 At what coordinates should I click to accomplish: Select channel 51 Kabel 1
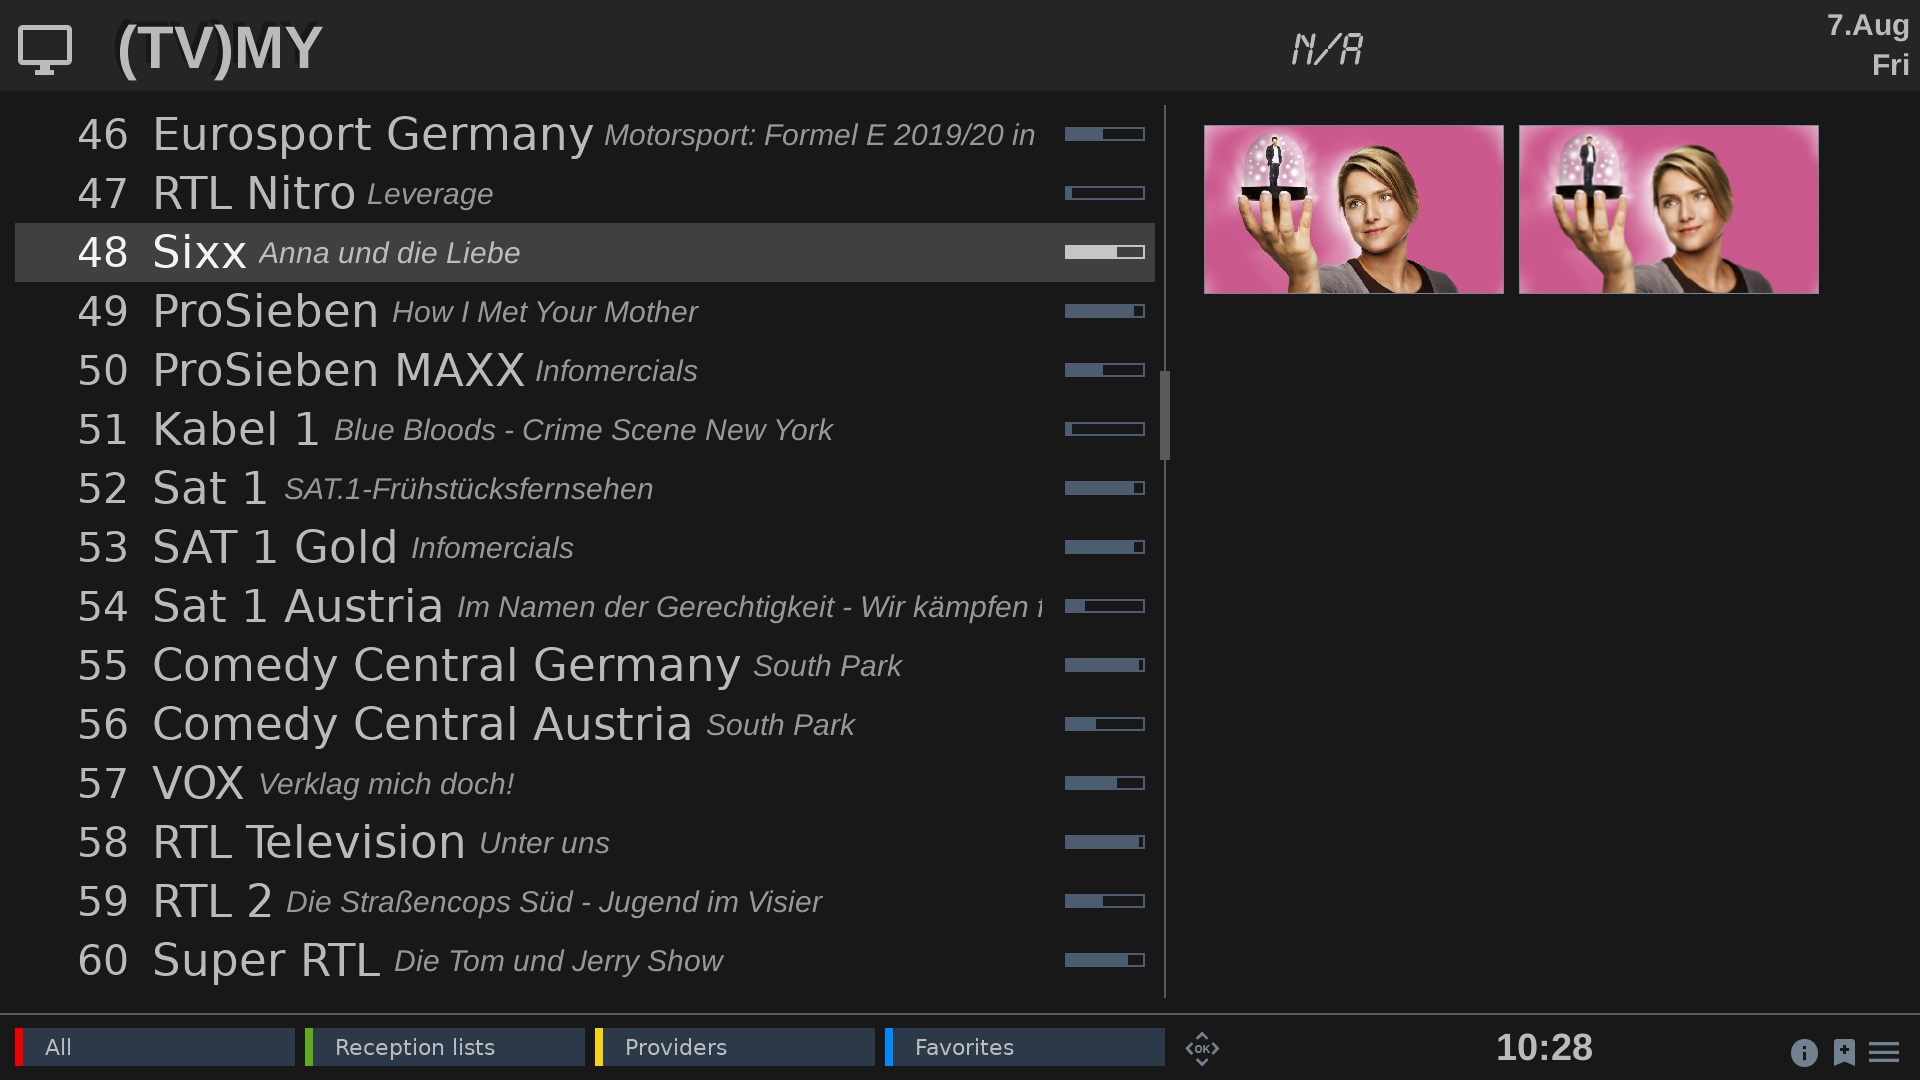(585, 429)
